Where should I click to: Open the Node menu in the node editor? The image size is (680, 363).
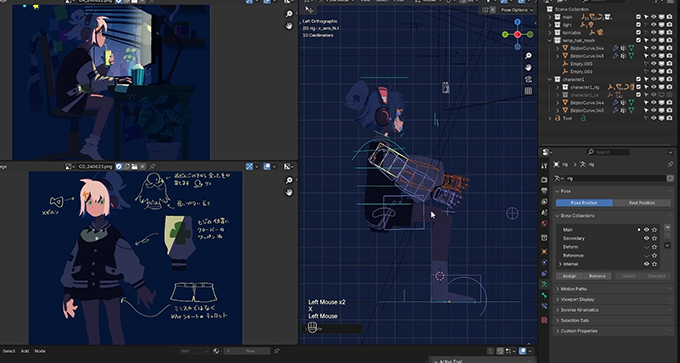(x=40, y=351)
